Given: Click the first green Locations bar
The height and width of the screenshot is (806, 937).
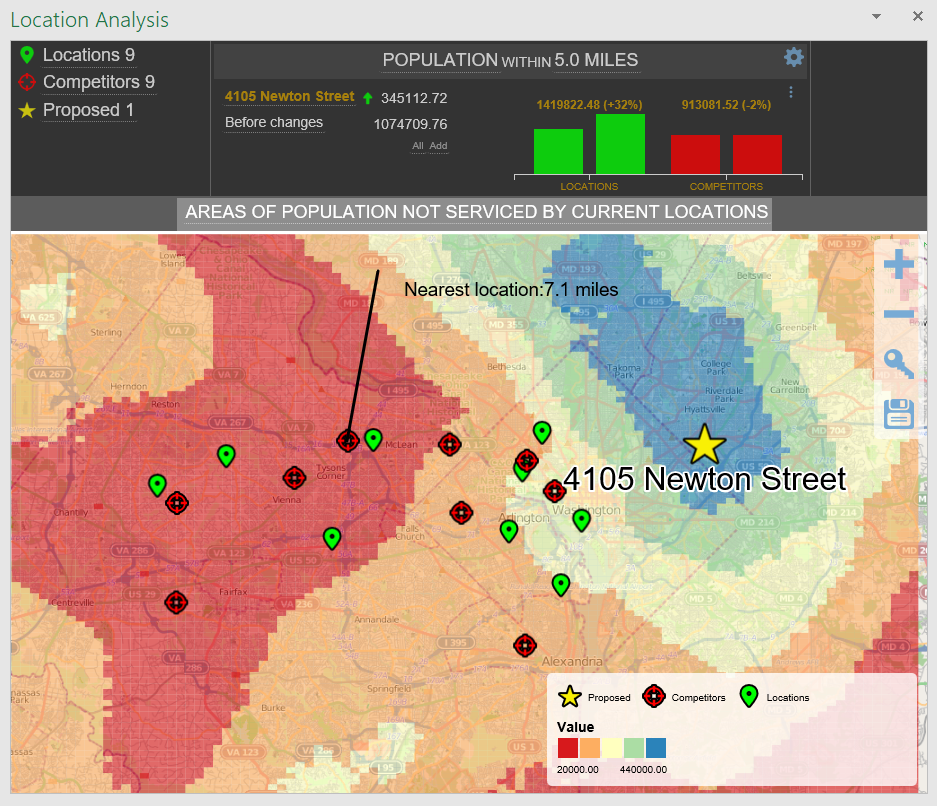Looking at the screenshot, I should 558,152.
